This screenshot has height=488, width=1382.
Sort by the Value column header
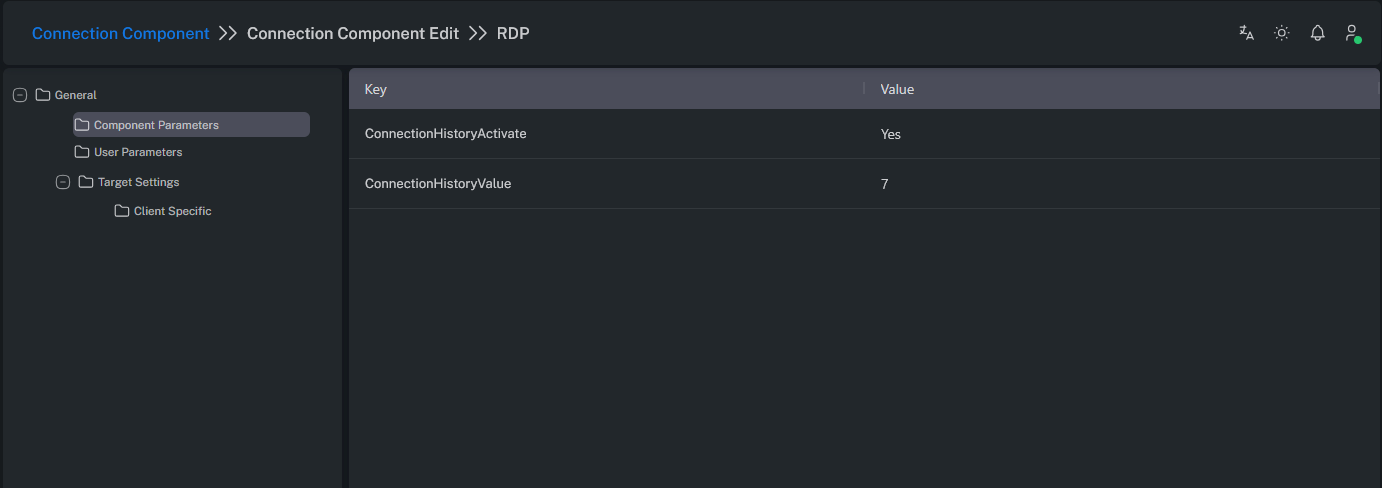(897, 89)
